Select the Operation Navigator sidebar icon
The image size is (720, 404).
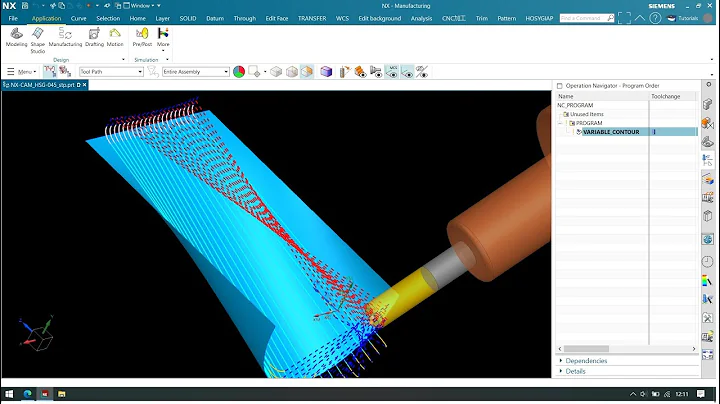(708, 160)
